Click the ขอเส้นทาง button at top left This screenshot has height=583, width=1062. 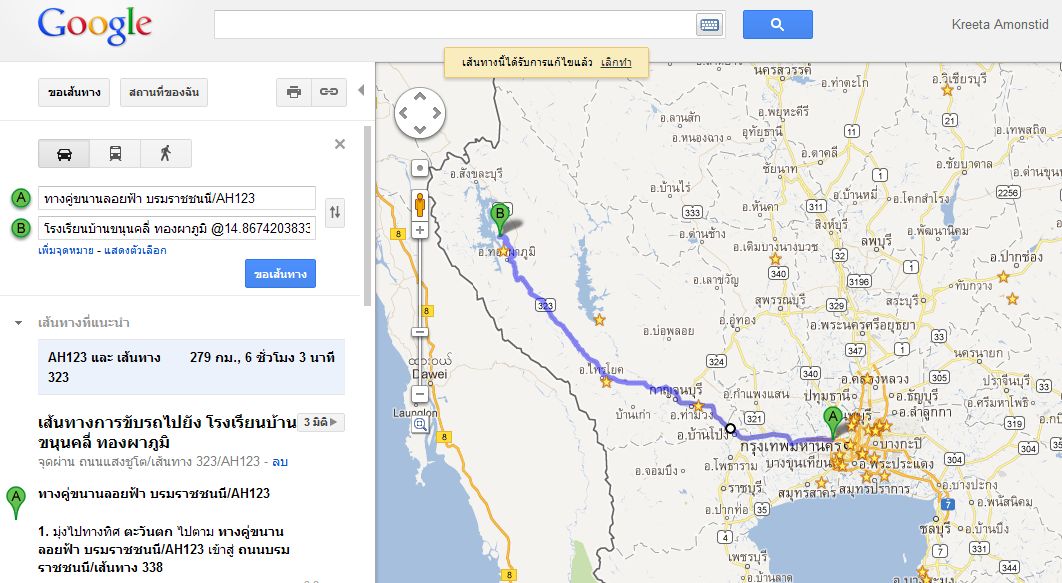pyautogui.click(x=75, y=92)
